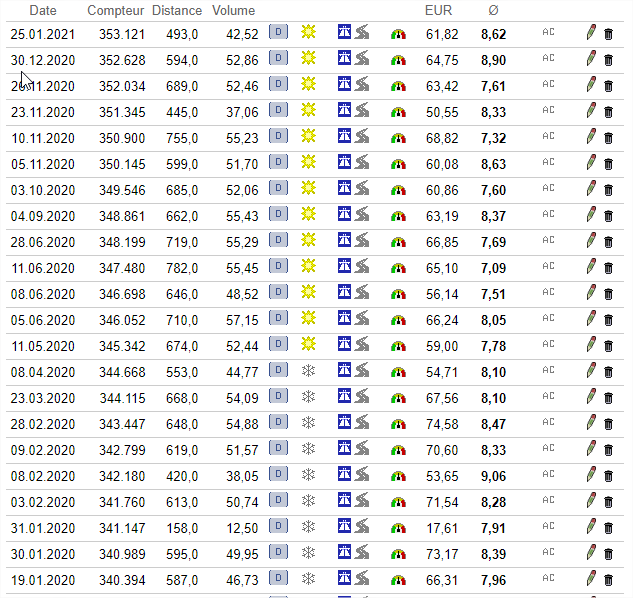The height and width of the screenshot is (598, 633).
Task: Click the Date column header
Action: coord(43,10)
